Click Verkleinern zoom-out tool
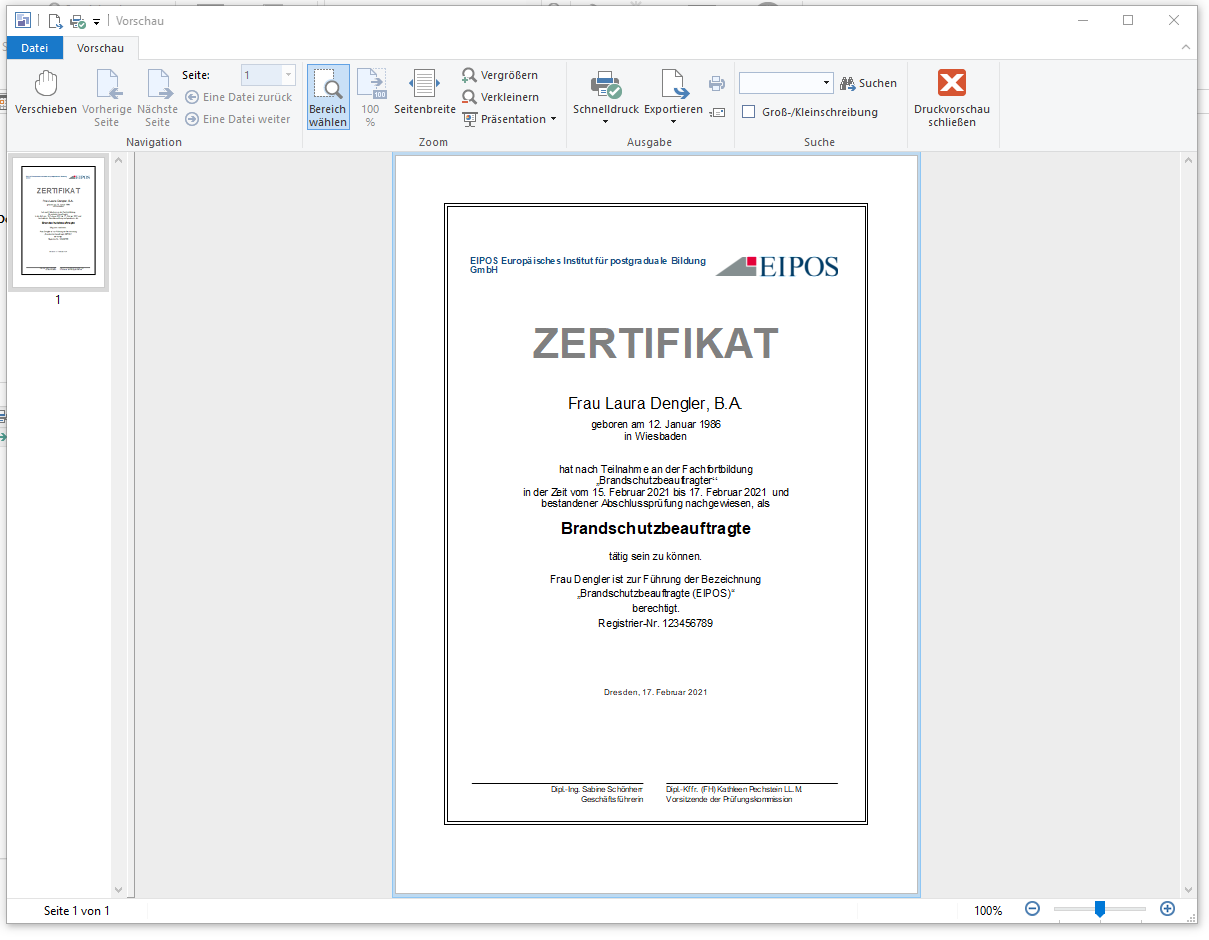The height and width of the screenshot is (940, 1209). (x=500, y=97)
